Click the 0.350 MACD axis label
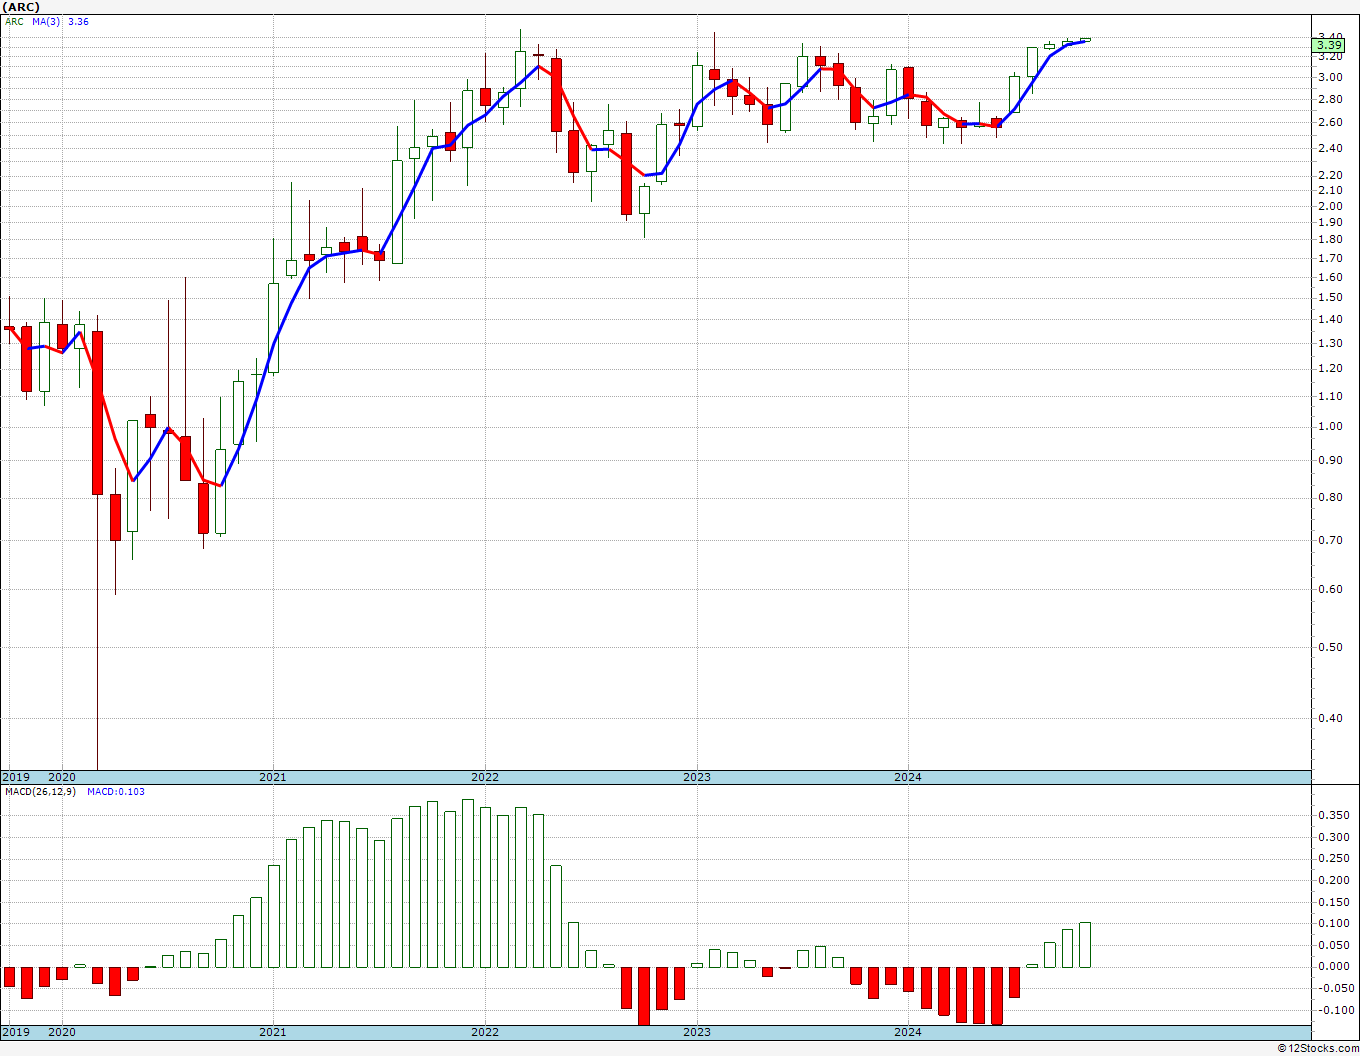This screenshot has width=1360, height=1056. click(1333, 815)
